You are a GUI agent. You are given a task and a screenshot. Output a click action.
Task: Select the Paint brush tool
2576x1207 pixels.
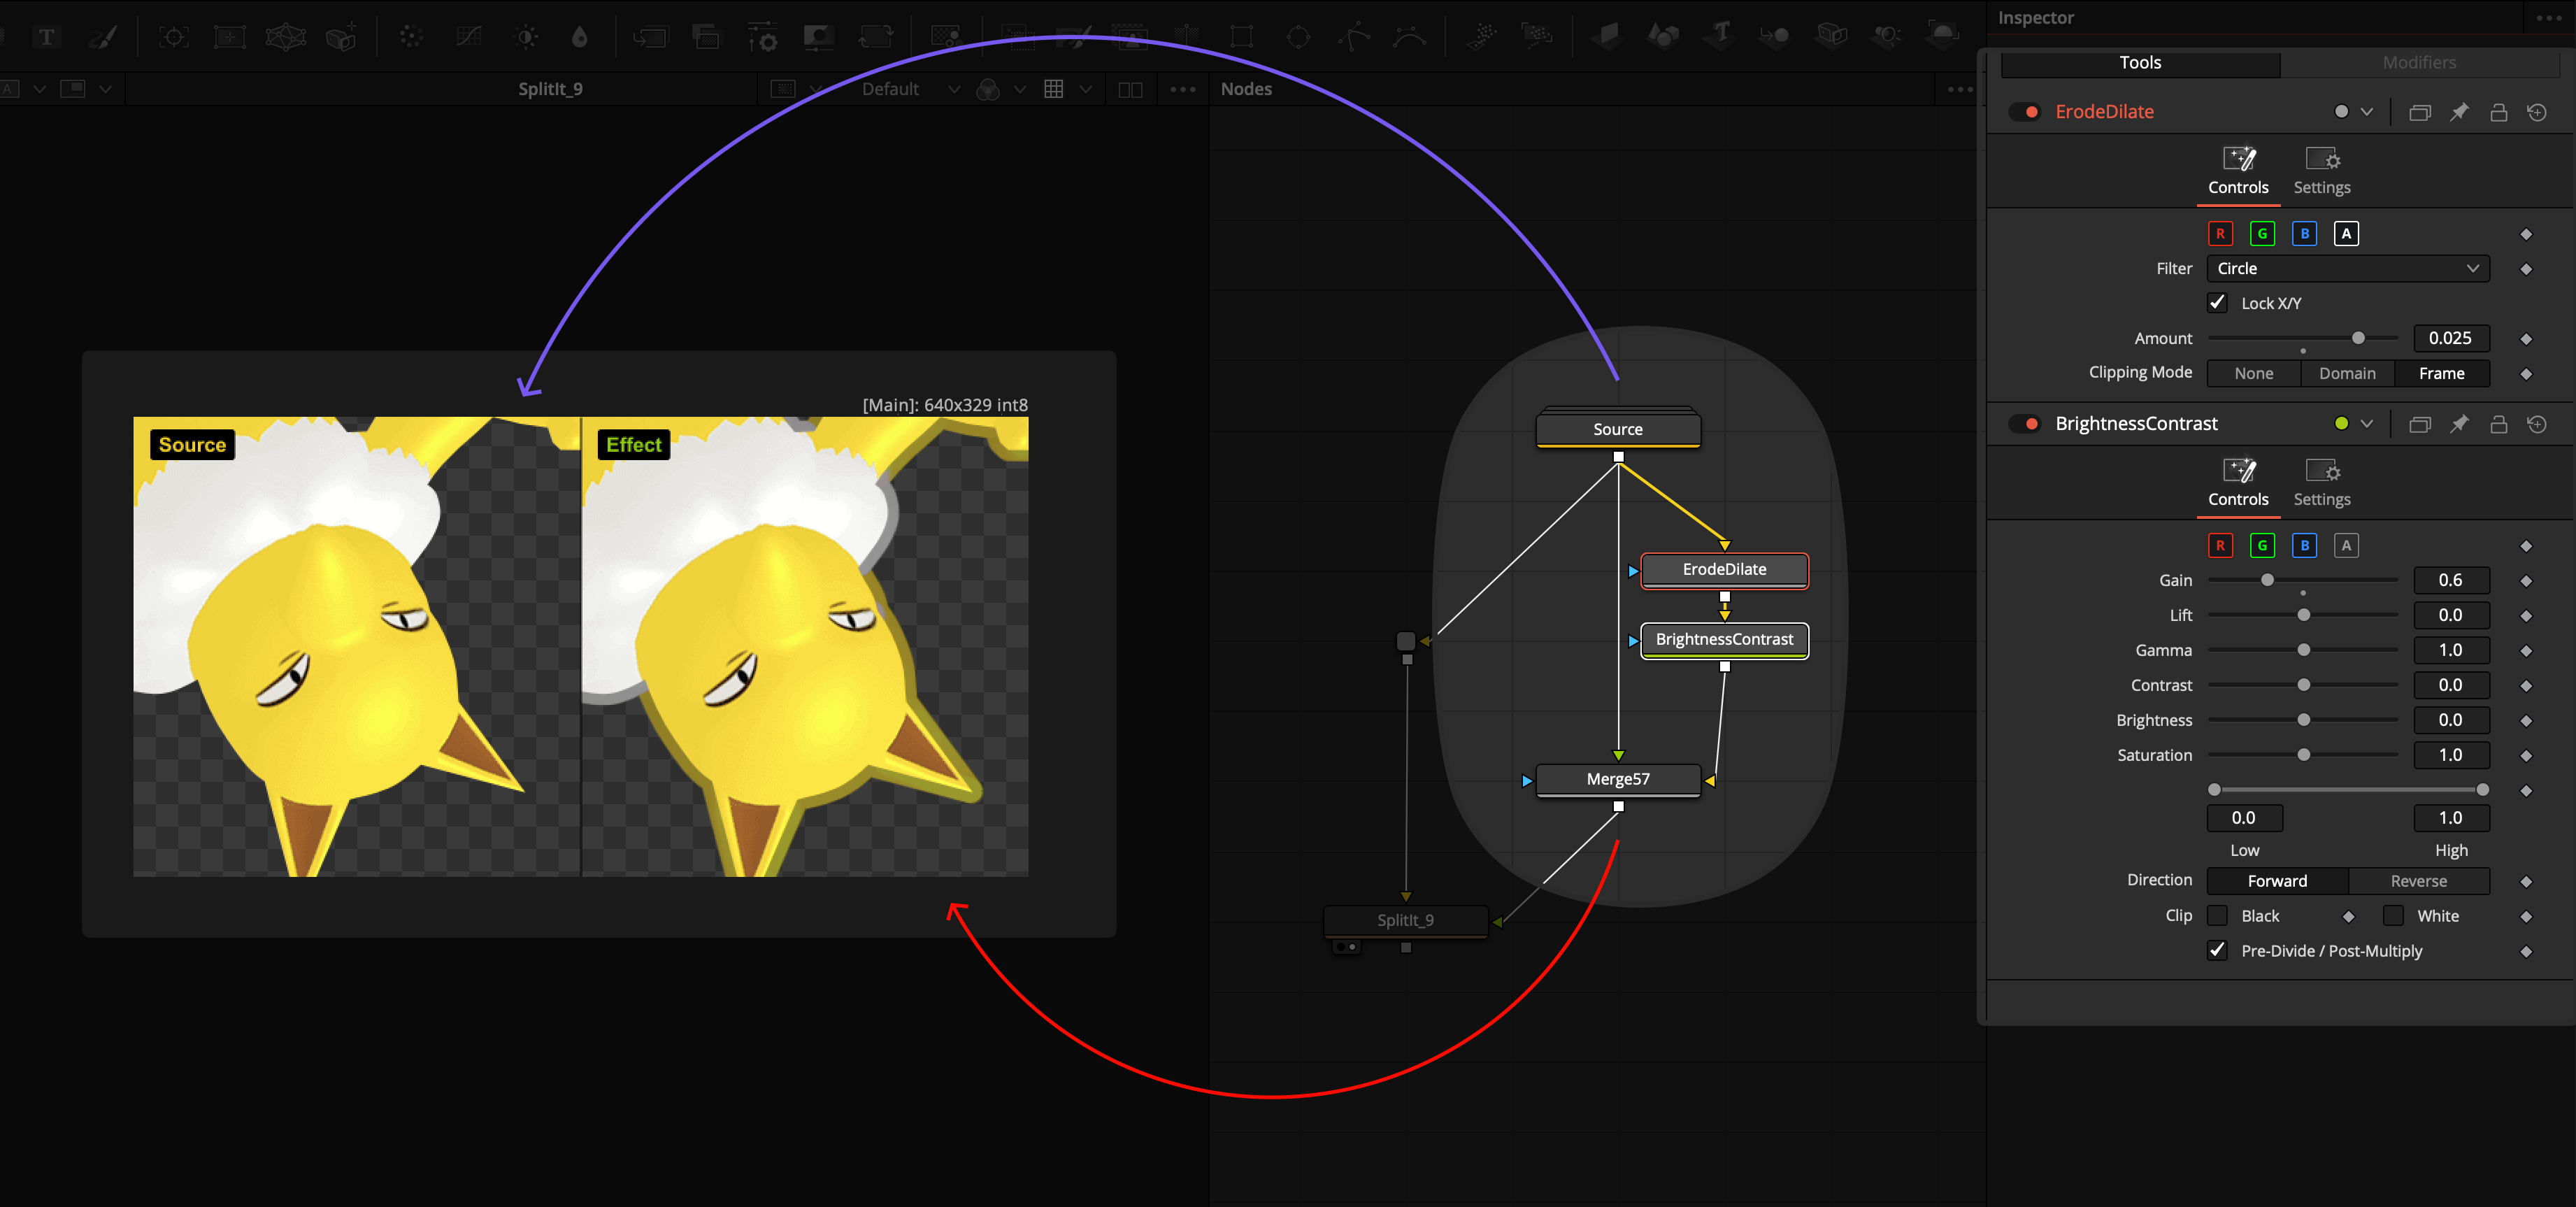(x=103, y=38)
